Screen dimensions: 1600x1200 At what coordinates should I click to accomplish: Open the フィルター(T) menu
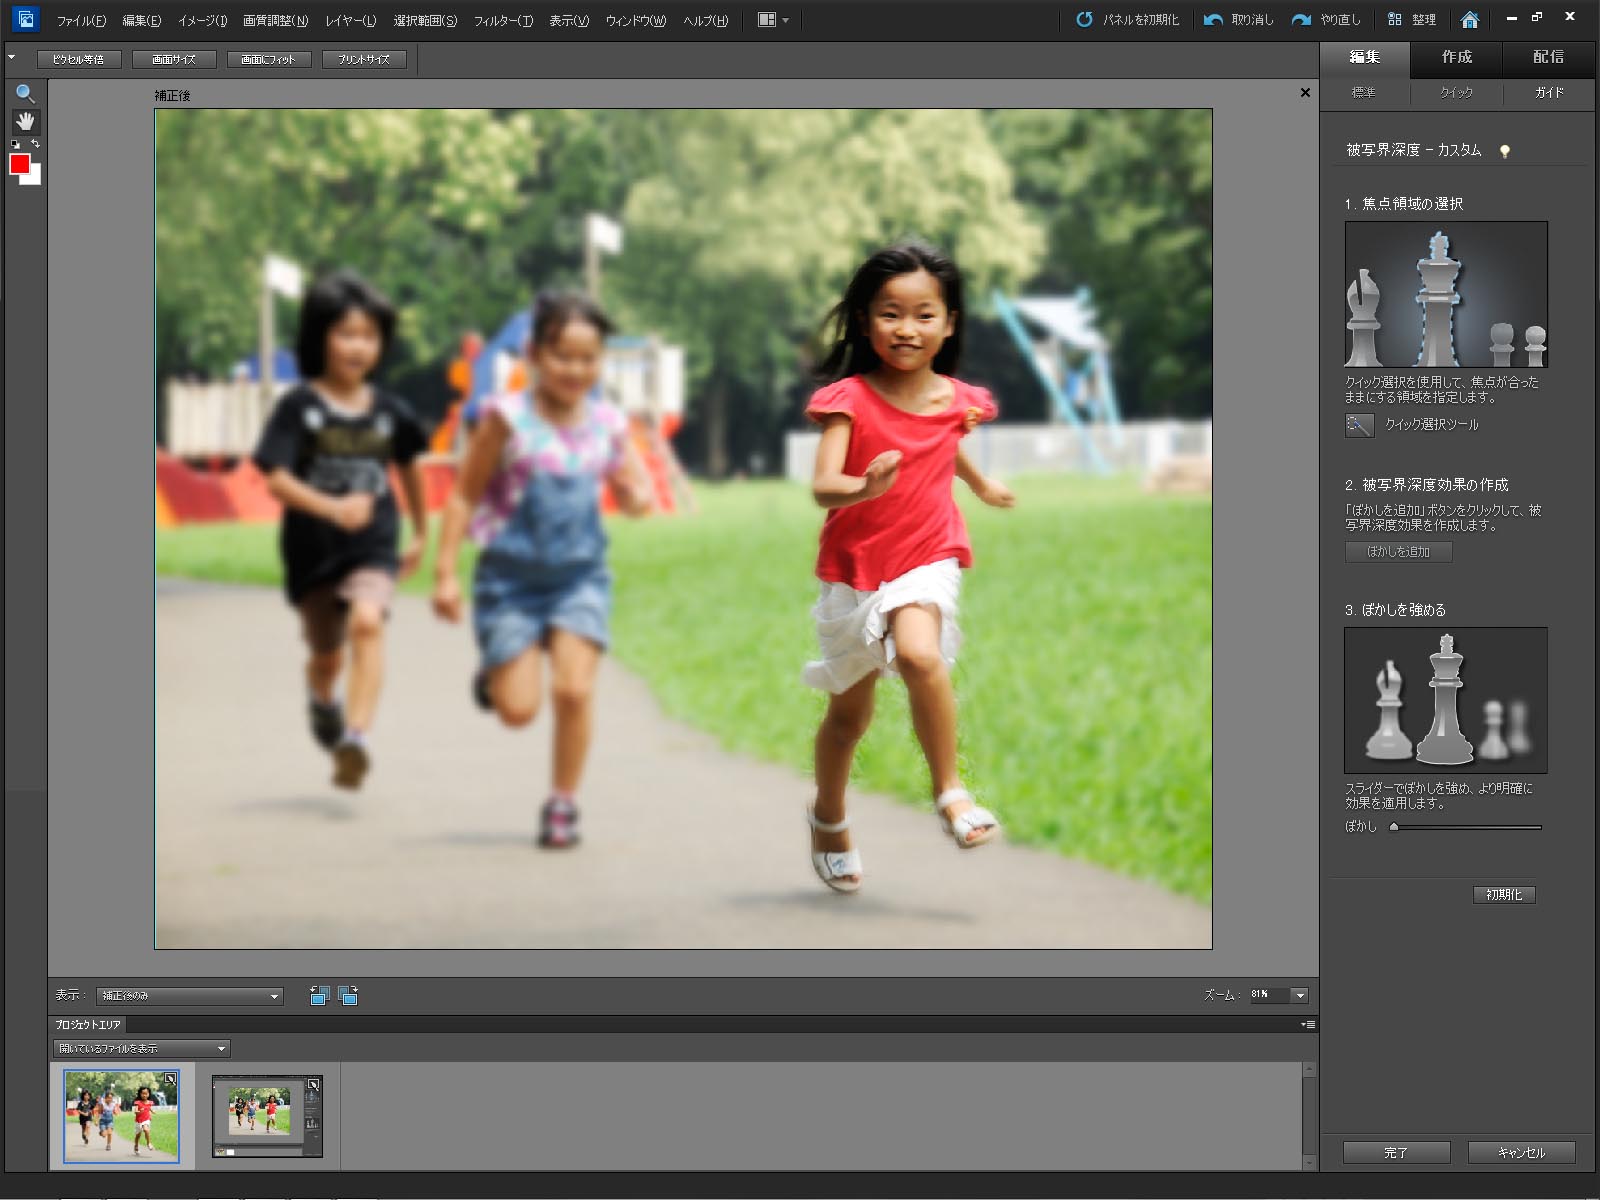click(503, 20)
